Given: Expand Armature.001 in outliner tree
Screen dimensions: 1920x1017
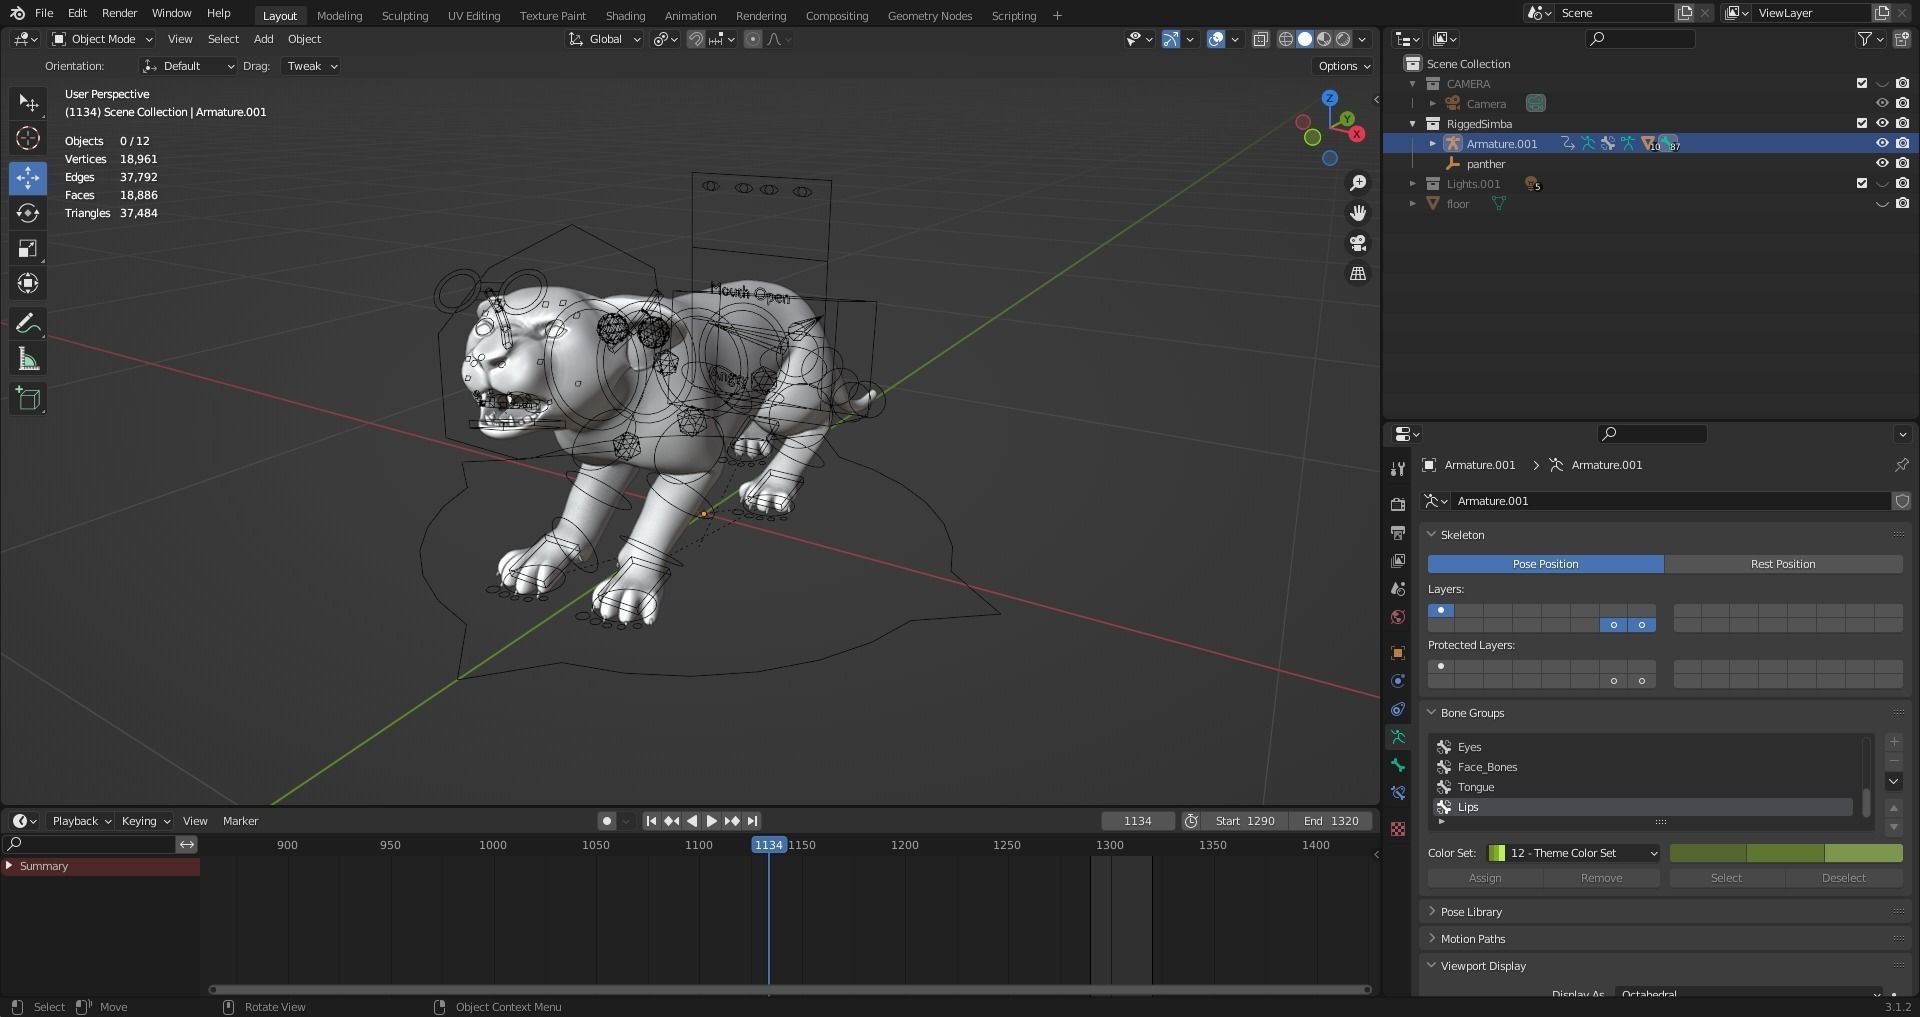Looking at the screenshot, I should click(1432, 144).
